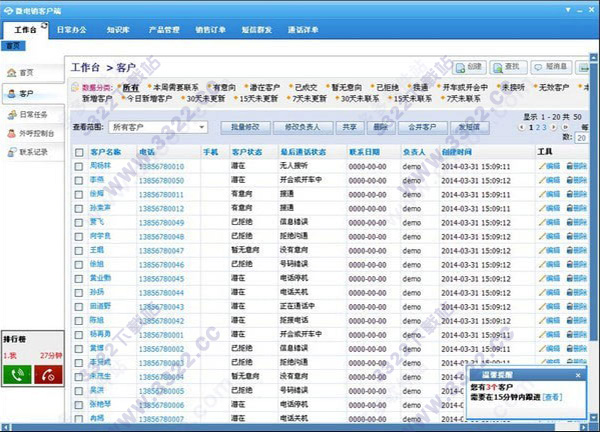Jump to last page with pagination arrow

pos(565,127)
